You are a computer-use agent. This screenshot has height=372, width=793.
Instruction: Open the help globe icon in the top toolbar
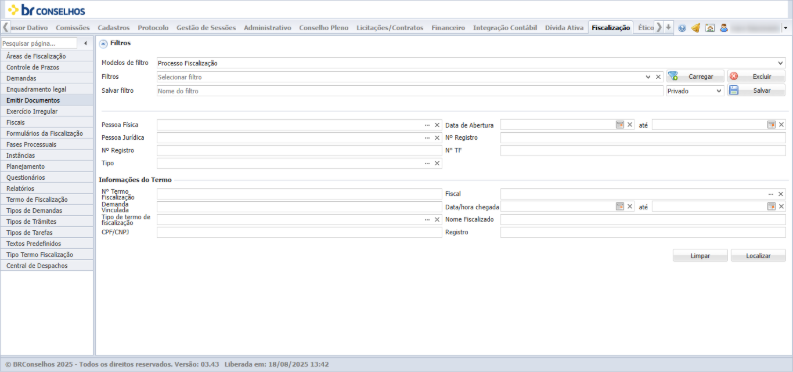682,28
